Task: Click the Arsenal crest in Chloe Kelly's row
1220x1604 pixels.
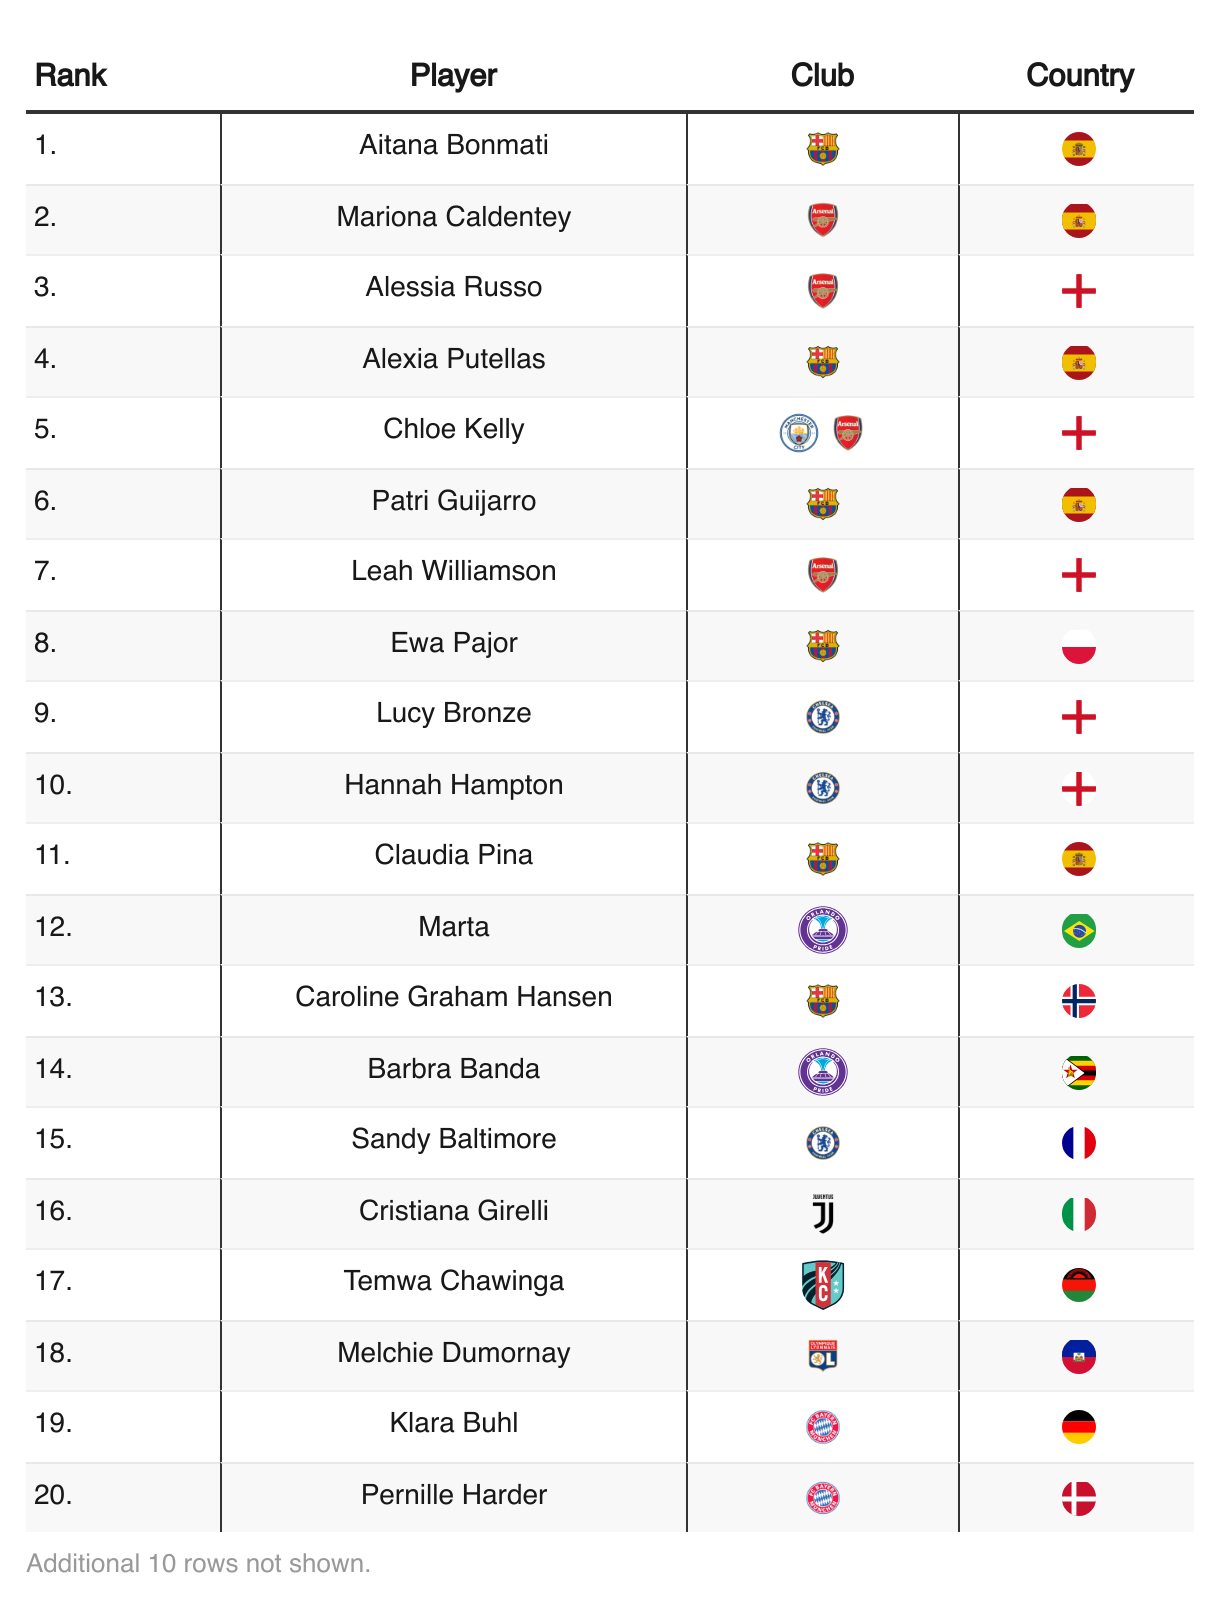Action: click(x=848, y=433)
